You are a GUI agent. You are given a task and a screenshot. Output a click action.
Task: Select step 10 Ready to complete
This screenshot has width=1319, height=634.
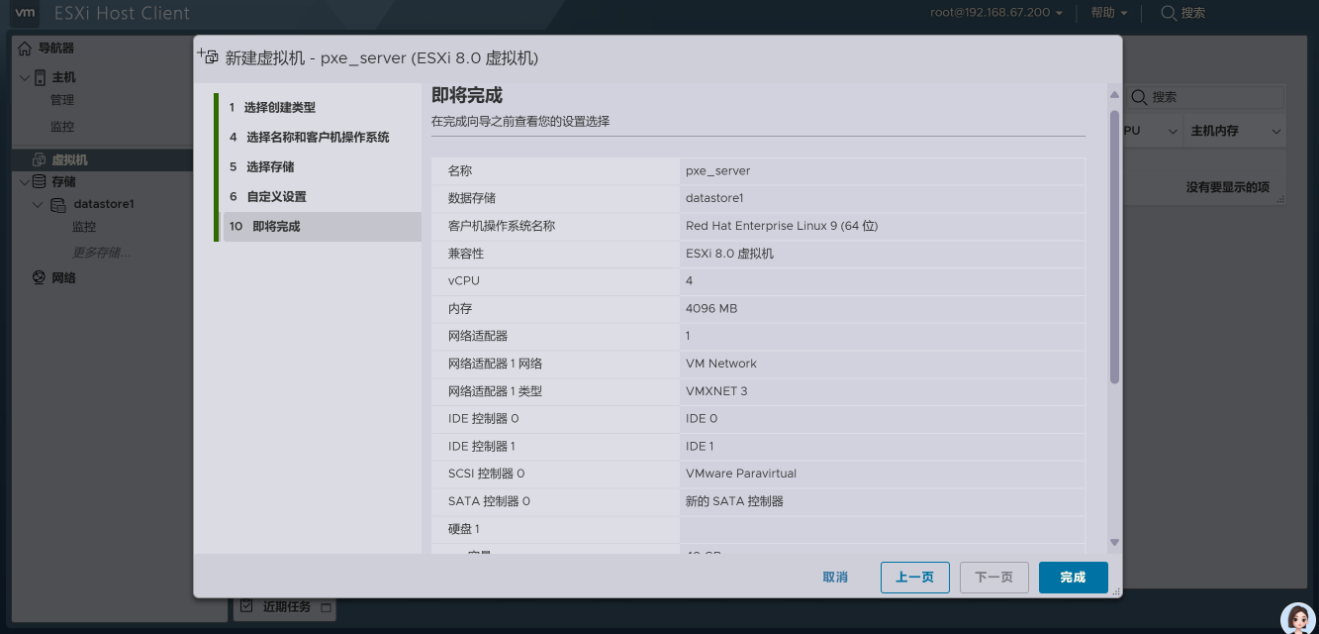320,227
